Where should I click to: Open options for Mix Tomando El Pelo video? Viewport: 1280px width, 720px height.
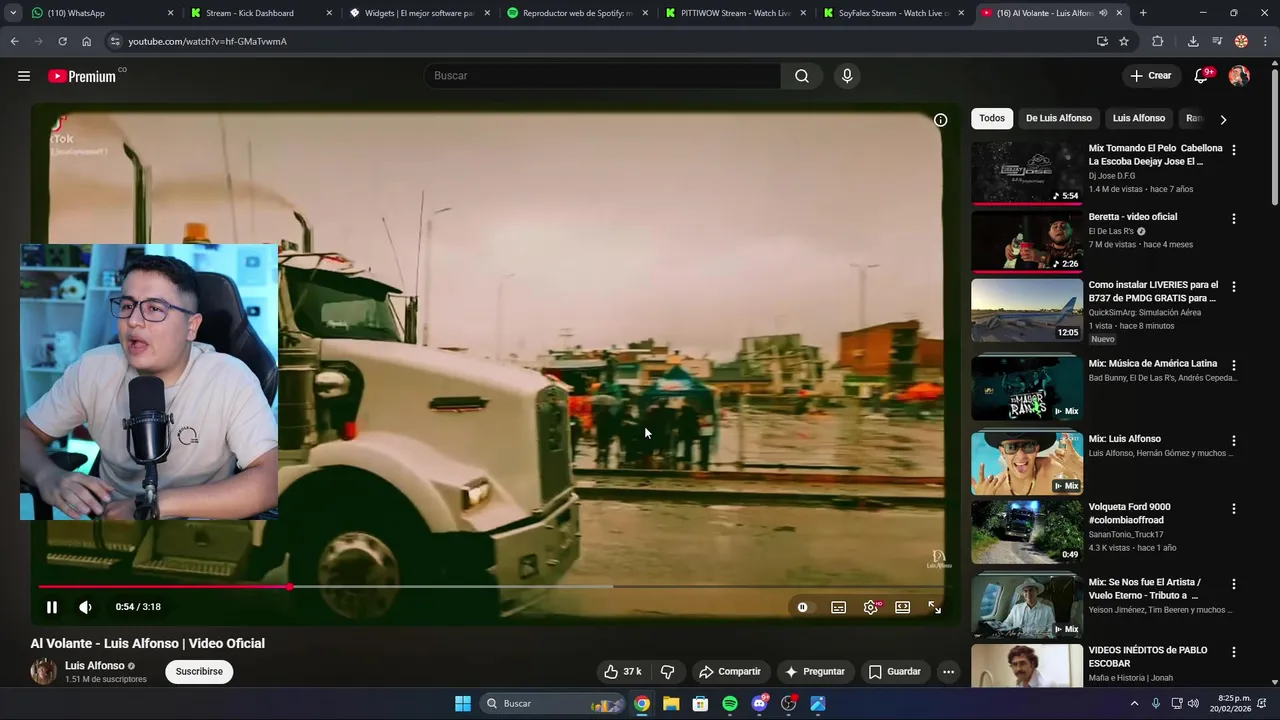[x=1233, y=150]
